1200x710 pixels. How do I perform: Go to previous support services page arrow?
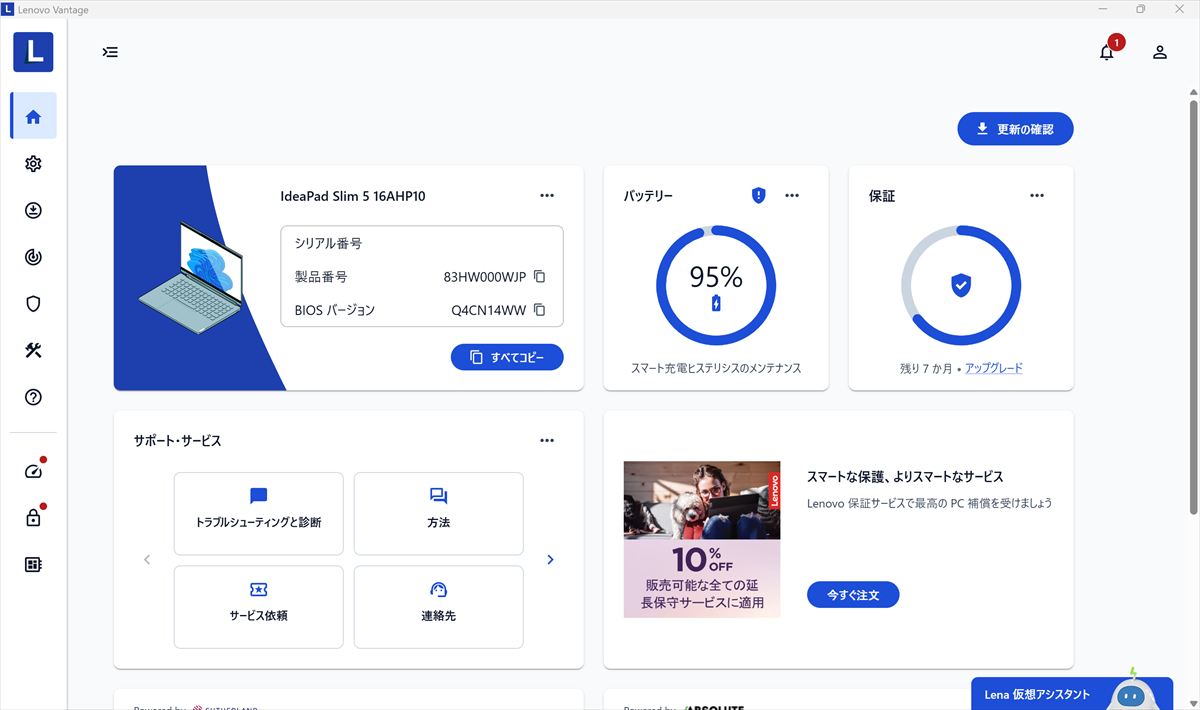click(147, 560)
